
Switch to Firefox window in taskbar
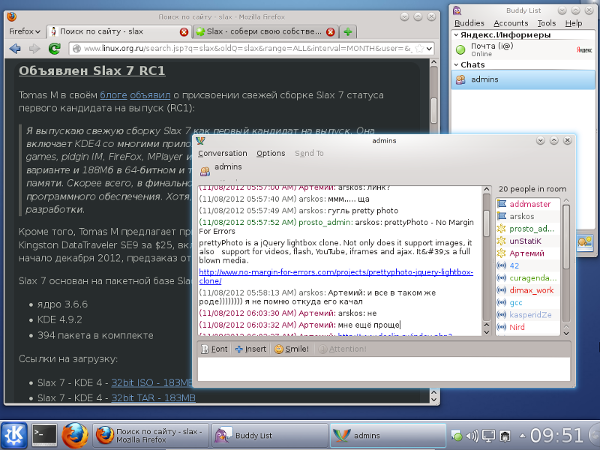pyautogui.click(x=151, y=435)
